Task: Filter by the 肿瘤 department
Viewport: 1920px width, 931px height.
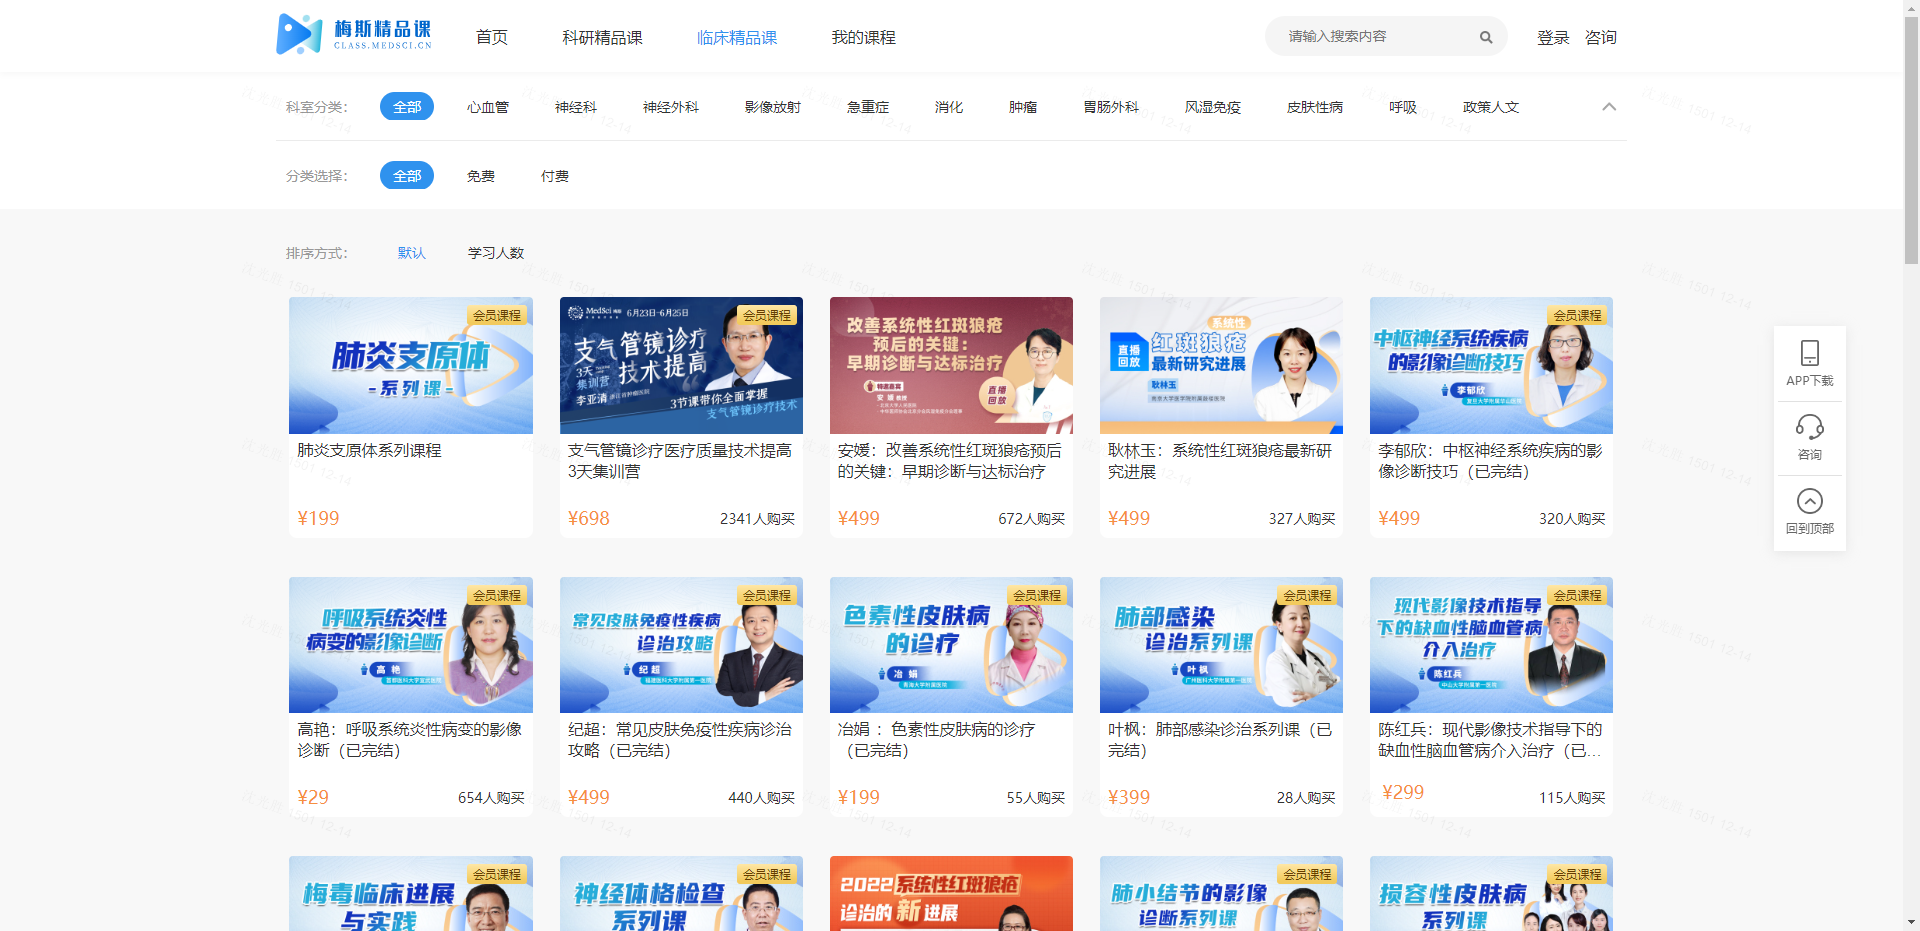Action: (1023, 107)
